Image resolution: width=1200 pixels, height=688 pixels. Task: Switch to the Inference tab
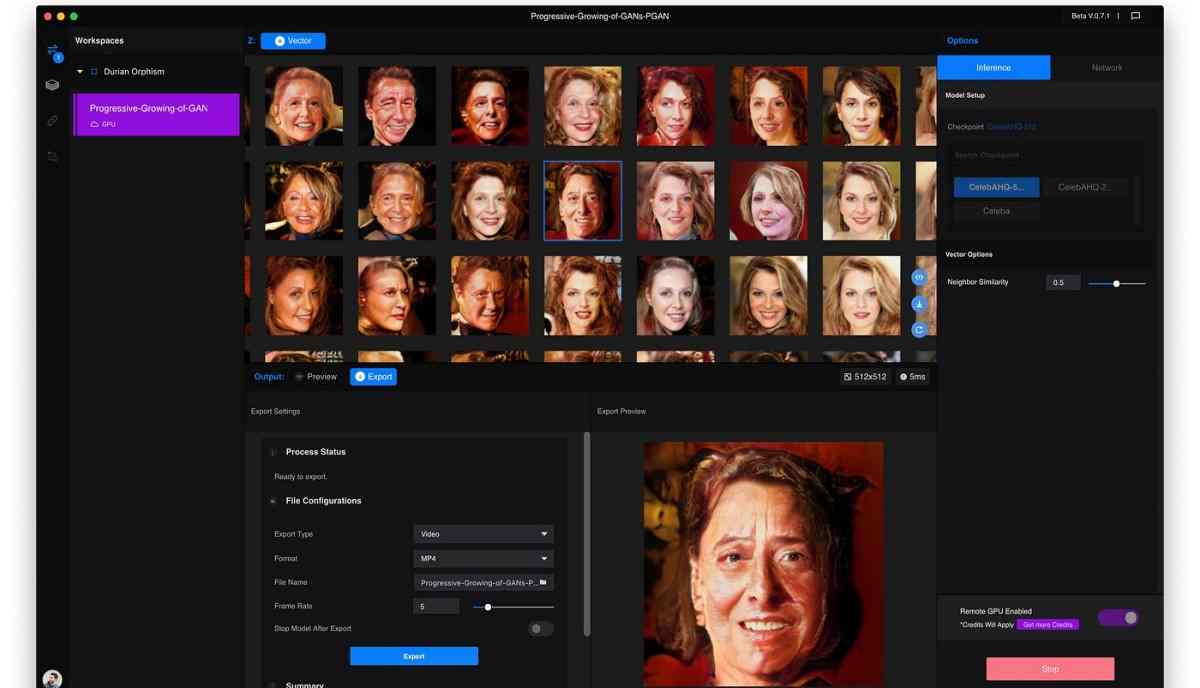coord(994,67)
